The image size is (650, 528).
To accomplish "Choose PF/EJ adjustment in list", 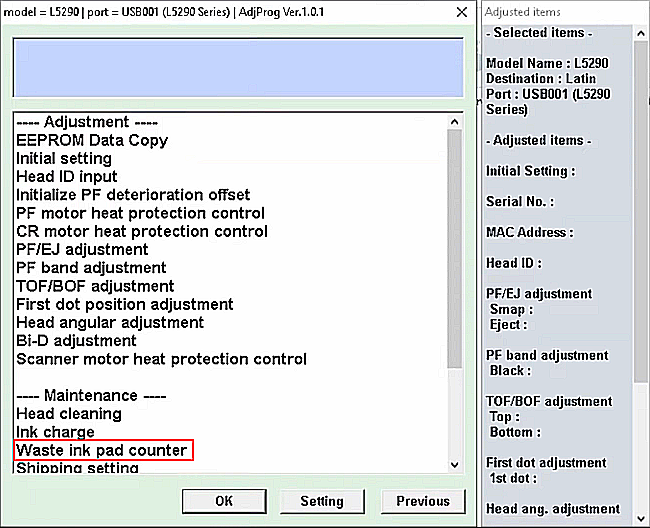I will (82, 249).
